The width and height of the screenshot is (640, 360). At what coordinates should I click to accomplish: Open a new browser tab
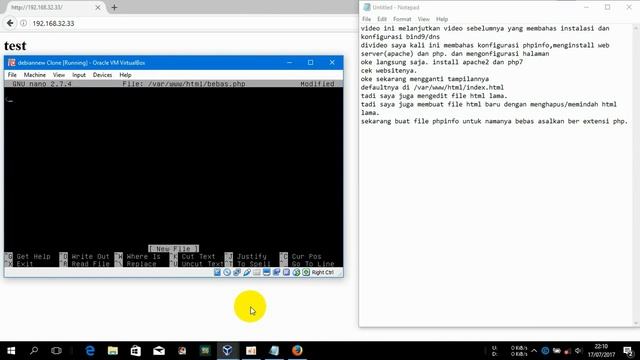coord(114,7)
